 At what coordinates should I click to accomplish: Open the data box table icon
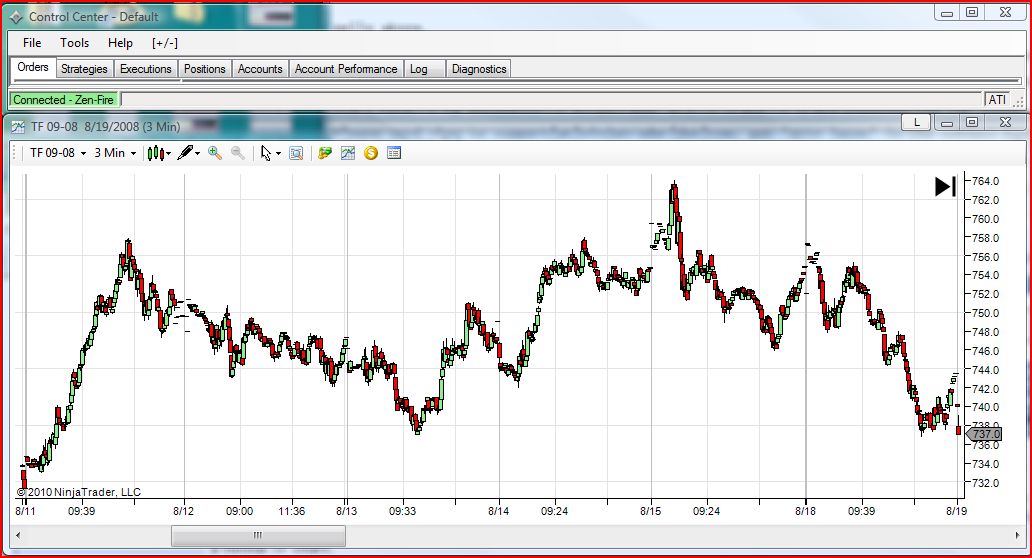click(394, 153)
